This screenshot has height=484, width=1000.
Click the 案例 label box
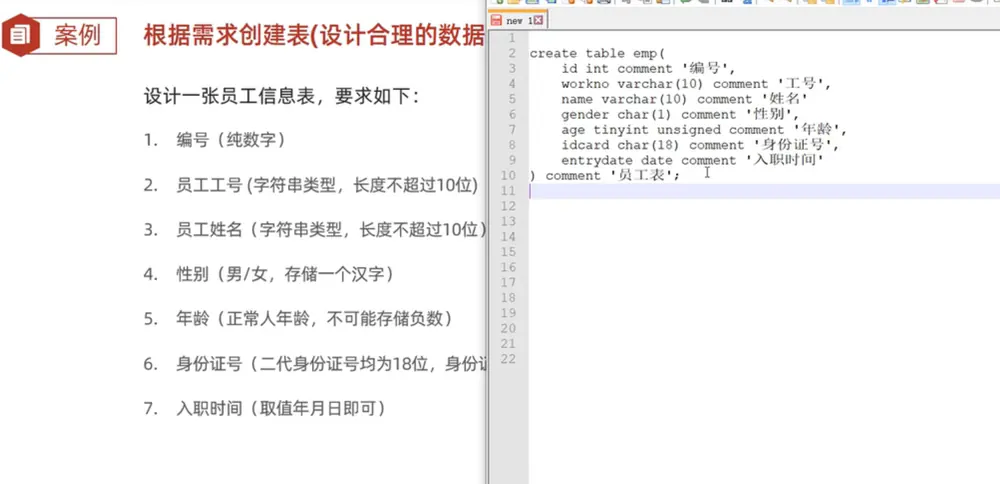pos(77,36)
